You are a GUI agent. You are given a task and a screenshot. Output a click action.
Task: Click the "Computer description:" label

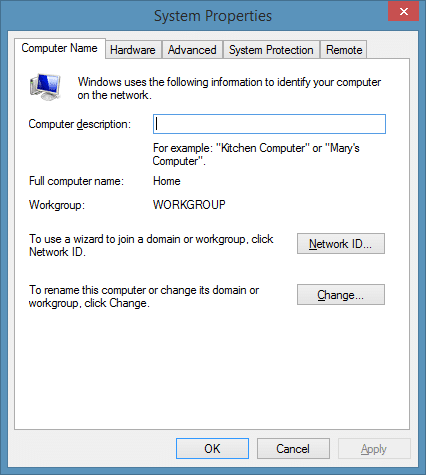(80, 124)
